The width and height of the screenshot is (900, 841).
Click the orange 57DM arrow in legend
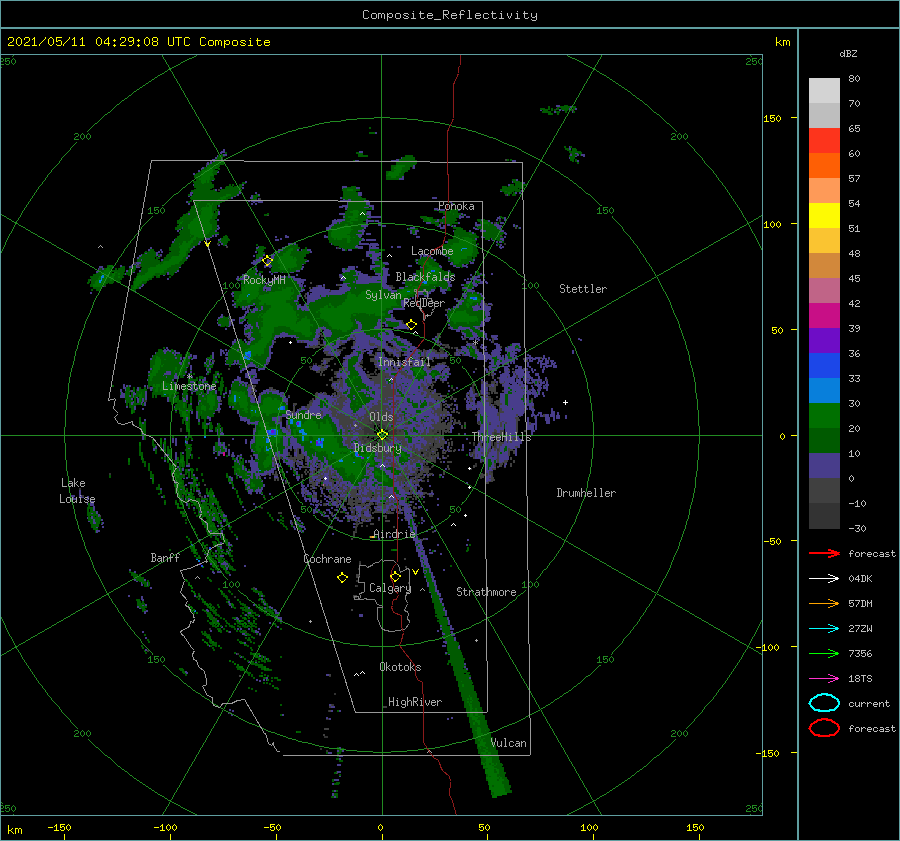tap(824, 603)
